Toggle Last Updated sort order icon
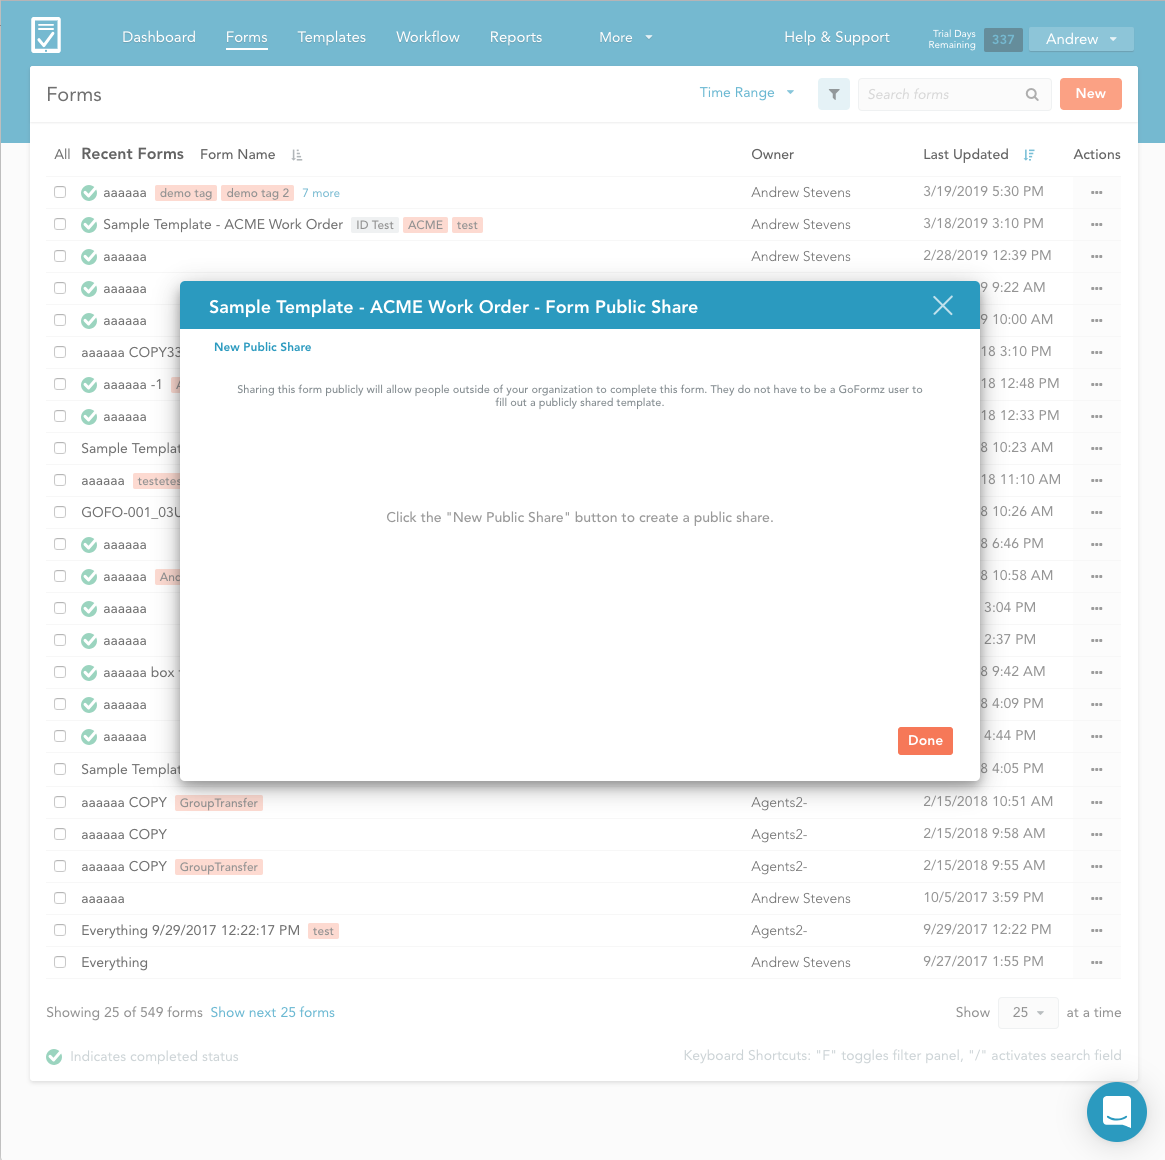Image resolution: width=1165 pixels, height=1160 pixels. tap(1029, 155)
